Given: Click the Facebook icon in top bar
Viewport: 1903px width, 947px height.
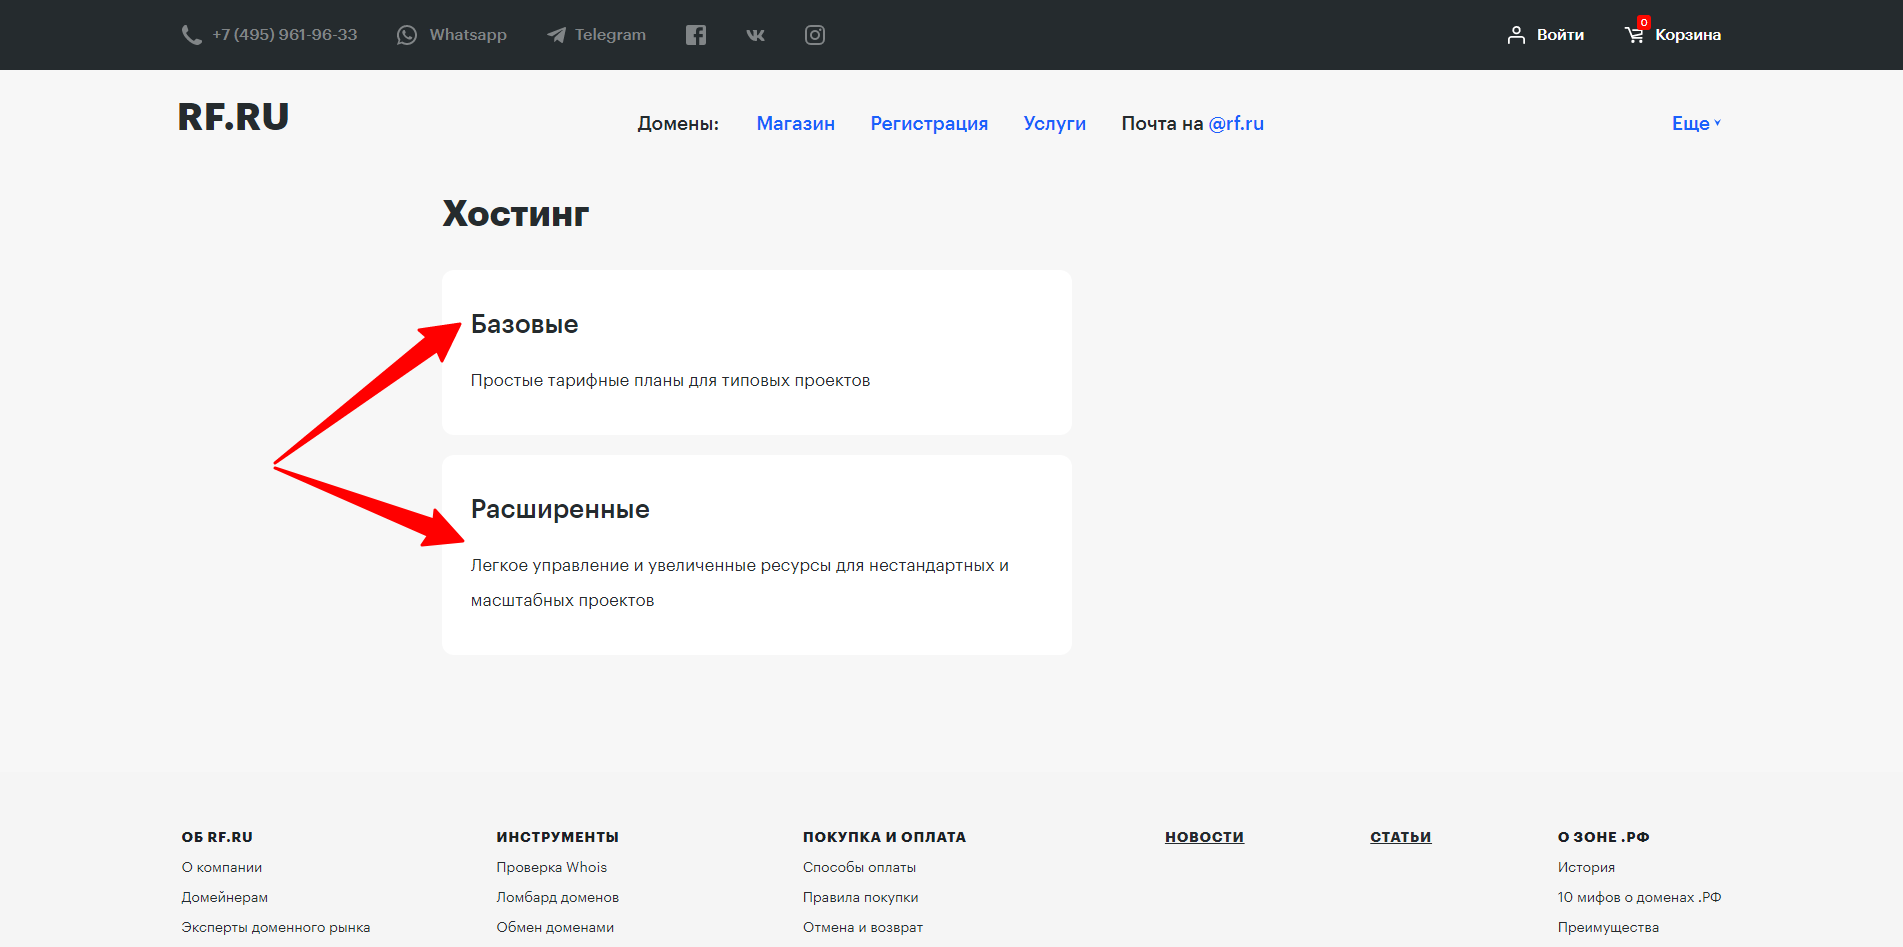Looking at the screenshot, I should (x=696, y=35).
